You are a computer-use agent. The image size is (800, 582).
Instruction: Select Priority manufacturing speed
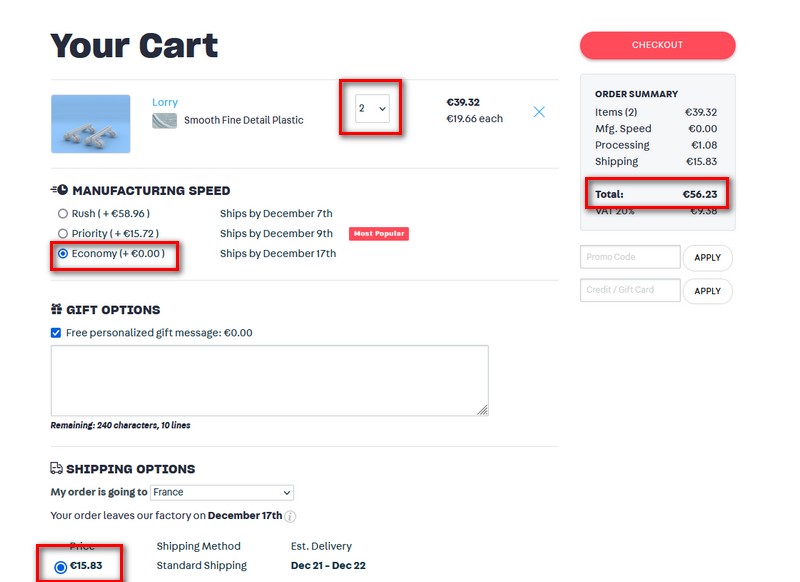pos(63,234)
